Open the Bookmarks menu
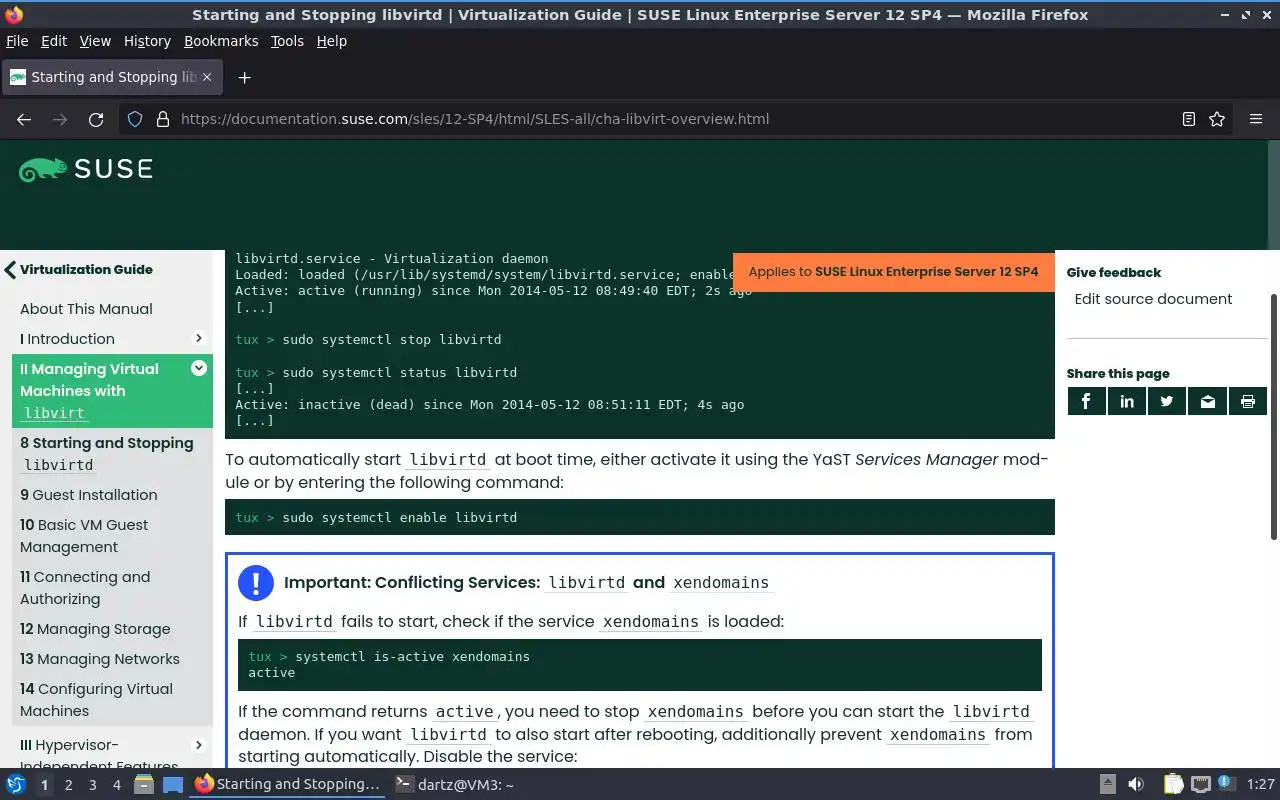The height and width of the screenshot is (800, 1280). pyautogui.click(x=221, y=41)
